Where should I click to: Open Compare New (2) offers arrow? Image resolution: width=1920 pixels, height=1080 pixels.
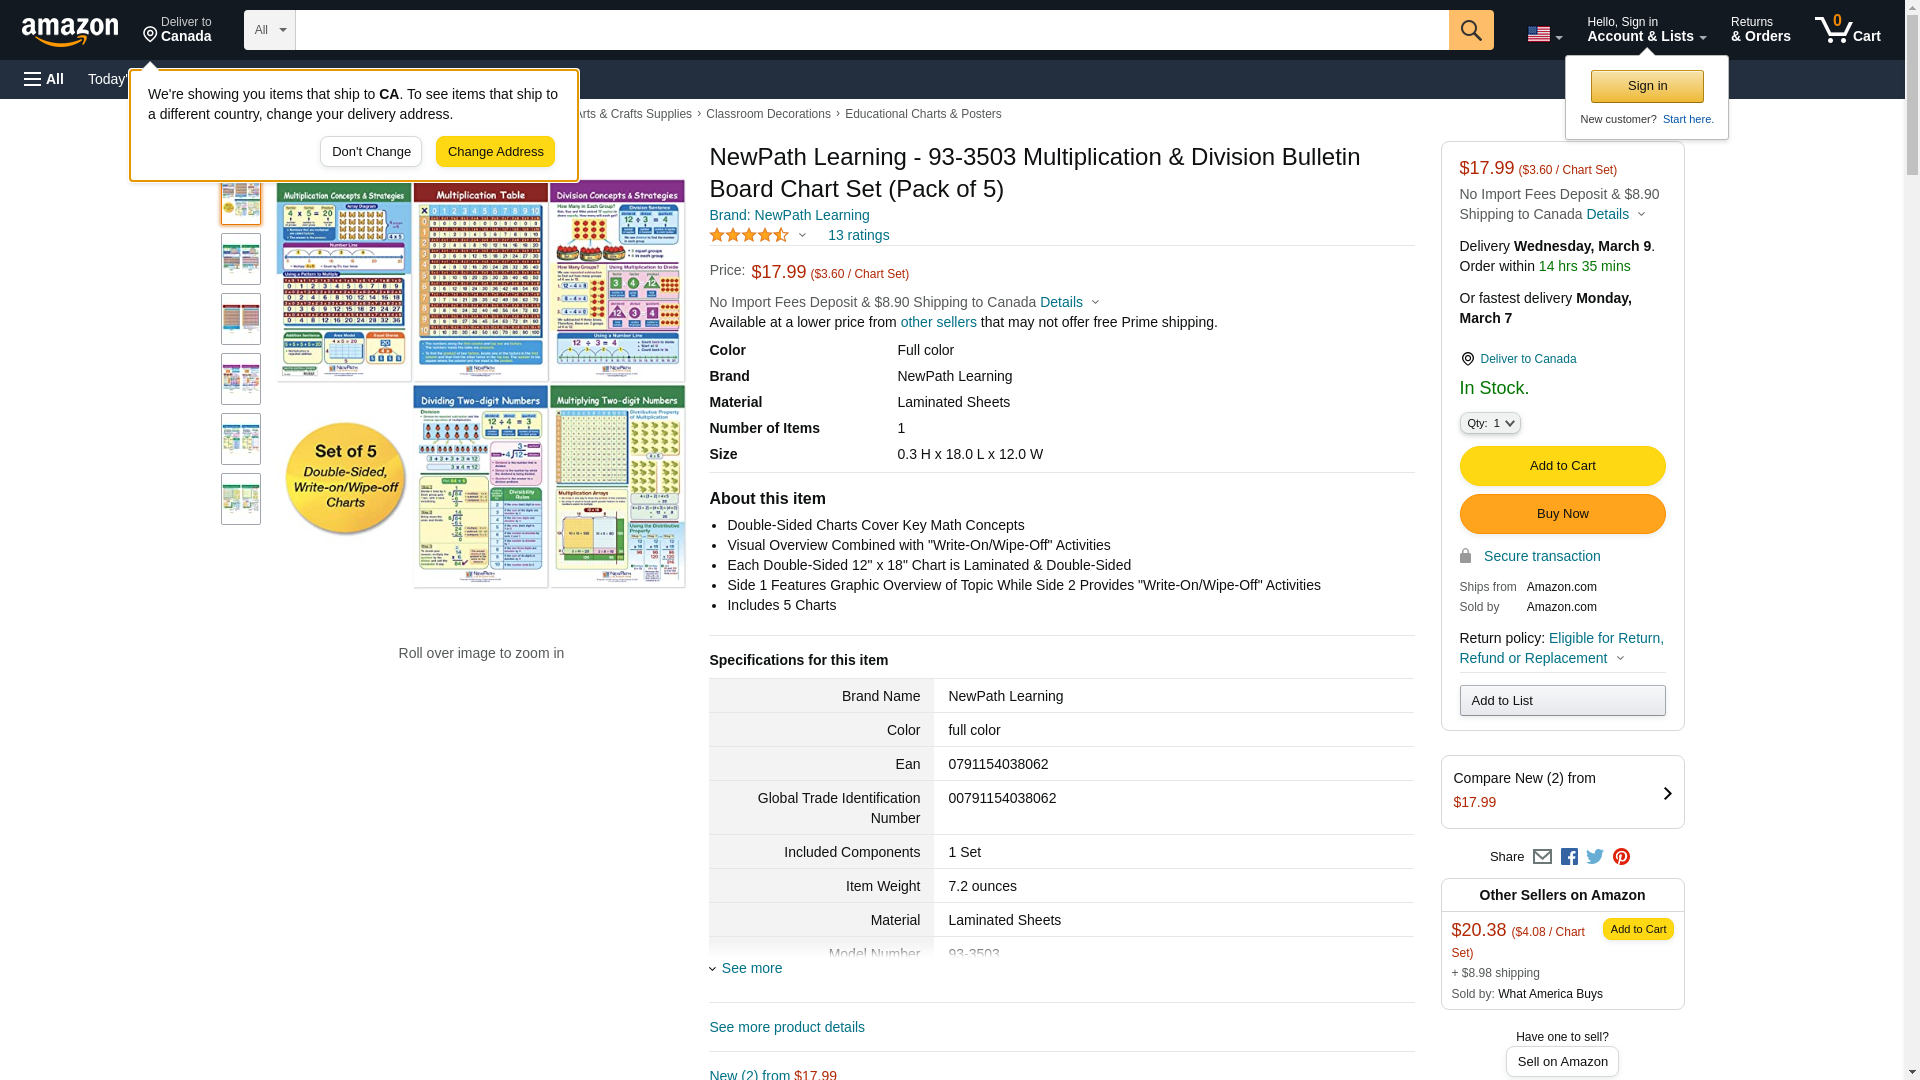point(1666,793)
